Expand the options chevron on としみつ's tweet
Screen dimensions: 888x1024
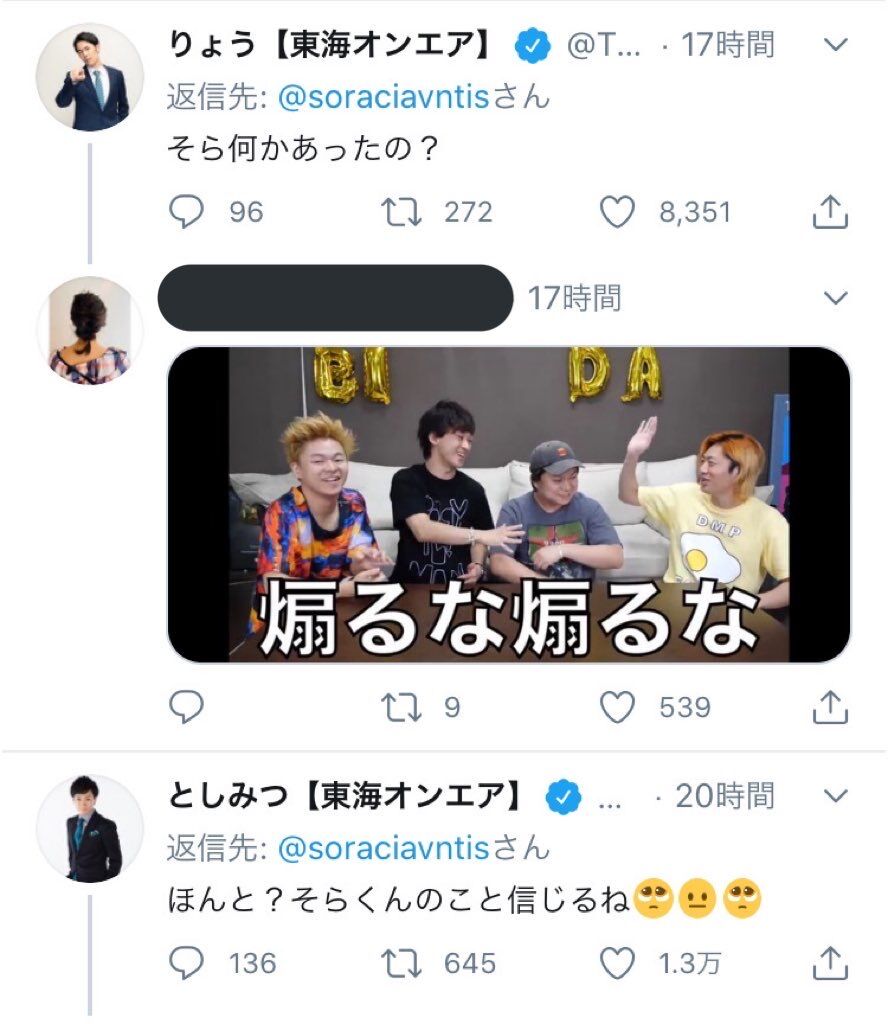pos(836,795)
